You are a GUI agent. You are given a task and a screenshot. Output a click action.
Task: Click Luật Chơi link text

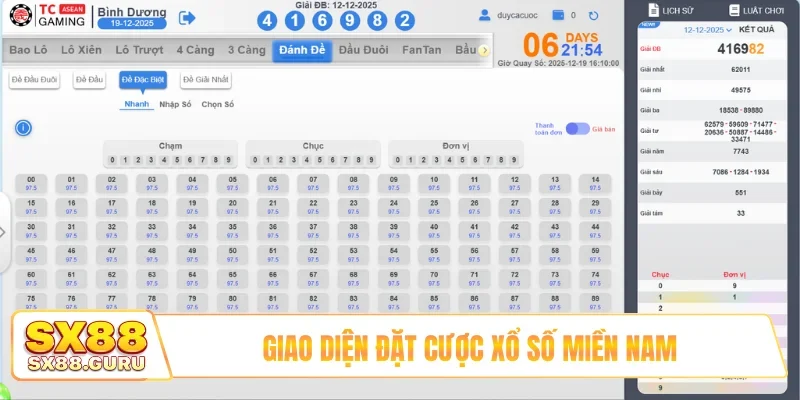tap(763, 11)
